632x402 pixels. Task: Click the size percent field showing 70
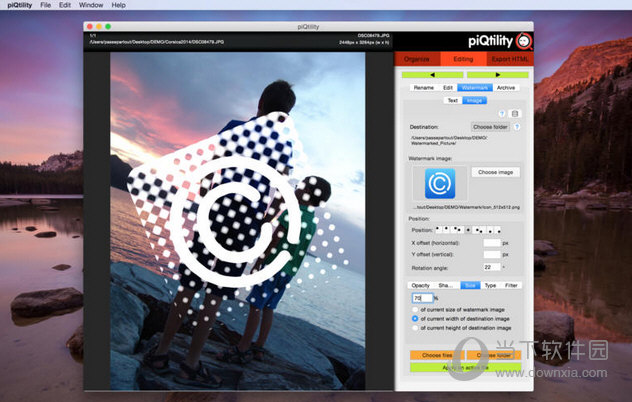422,298
